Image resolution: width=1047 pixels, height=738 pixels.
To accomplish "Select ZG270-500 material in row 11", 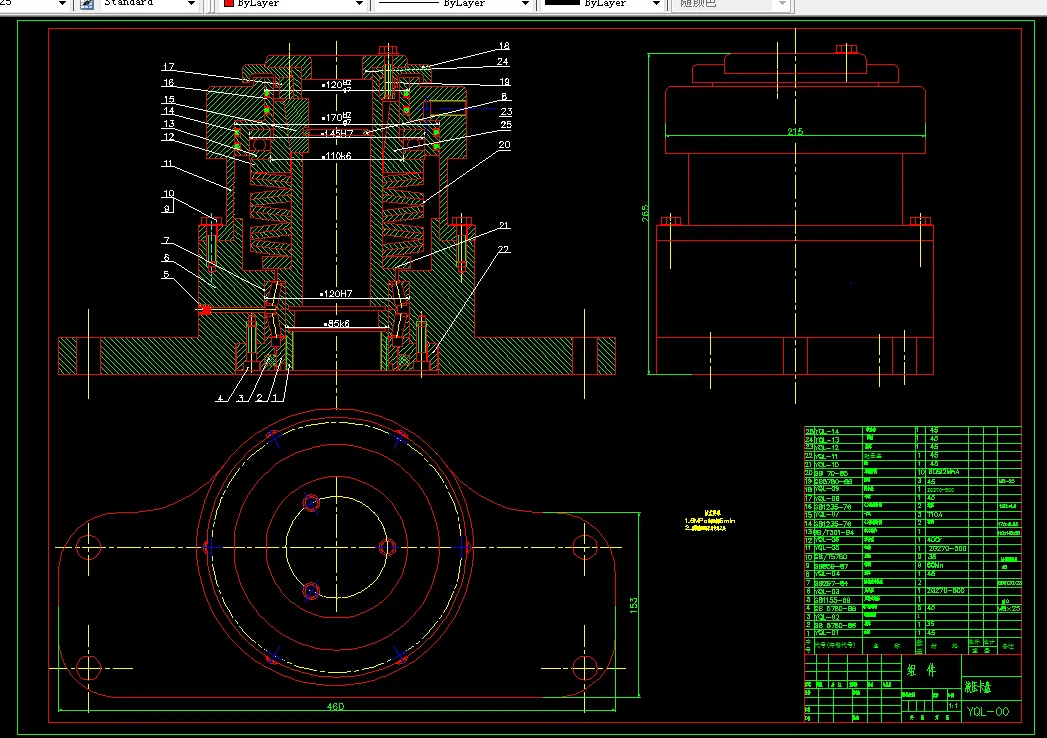I will pos(947,548).
